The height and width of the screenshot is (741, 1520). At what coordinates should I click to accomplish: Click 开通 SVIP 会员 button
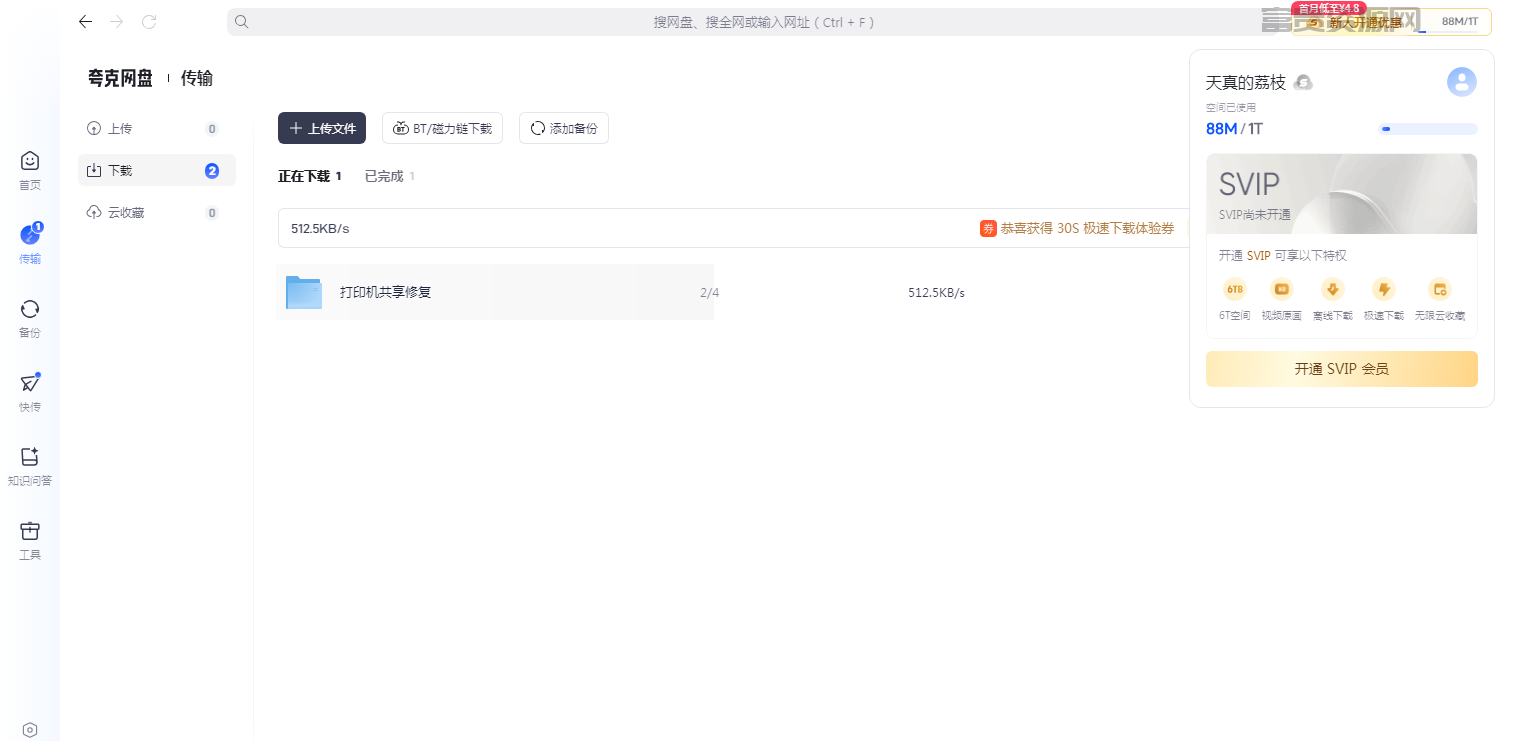tap(1341, 369)
